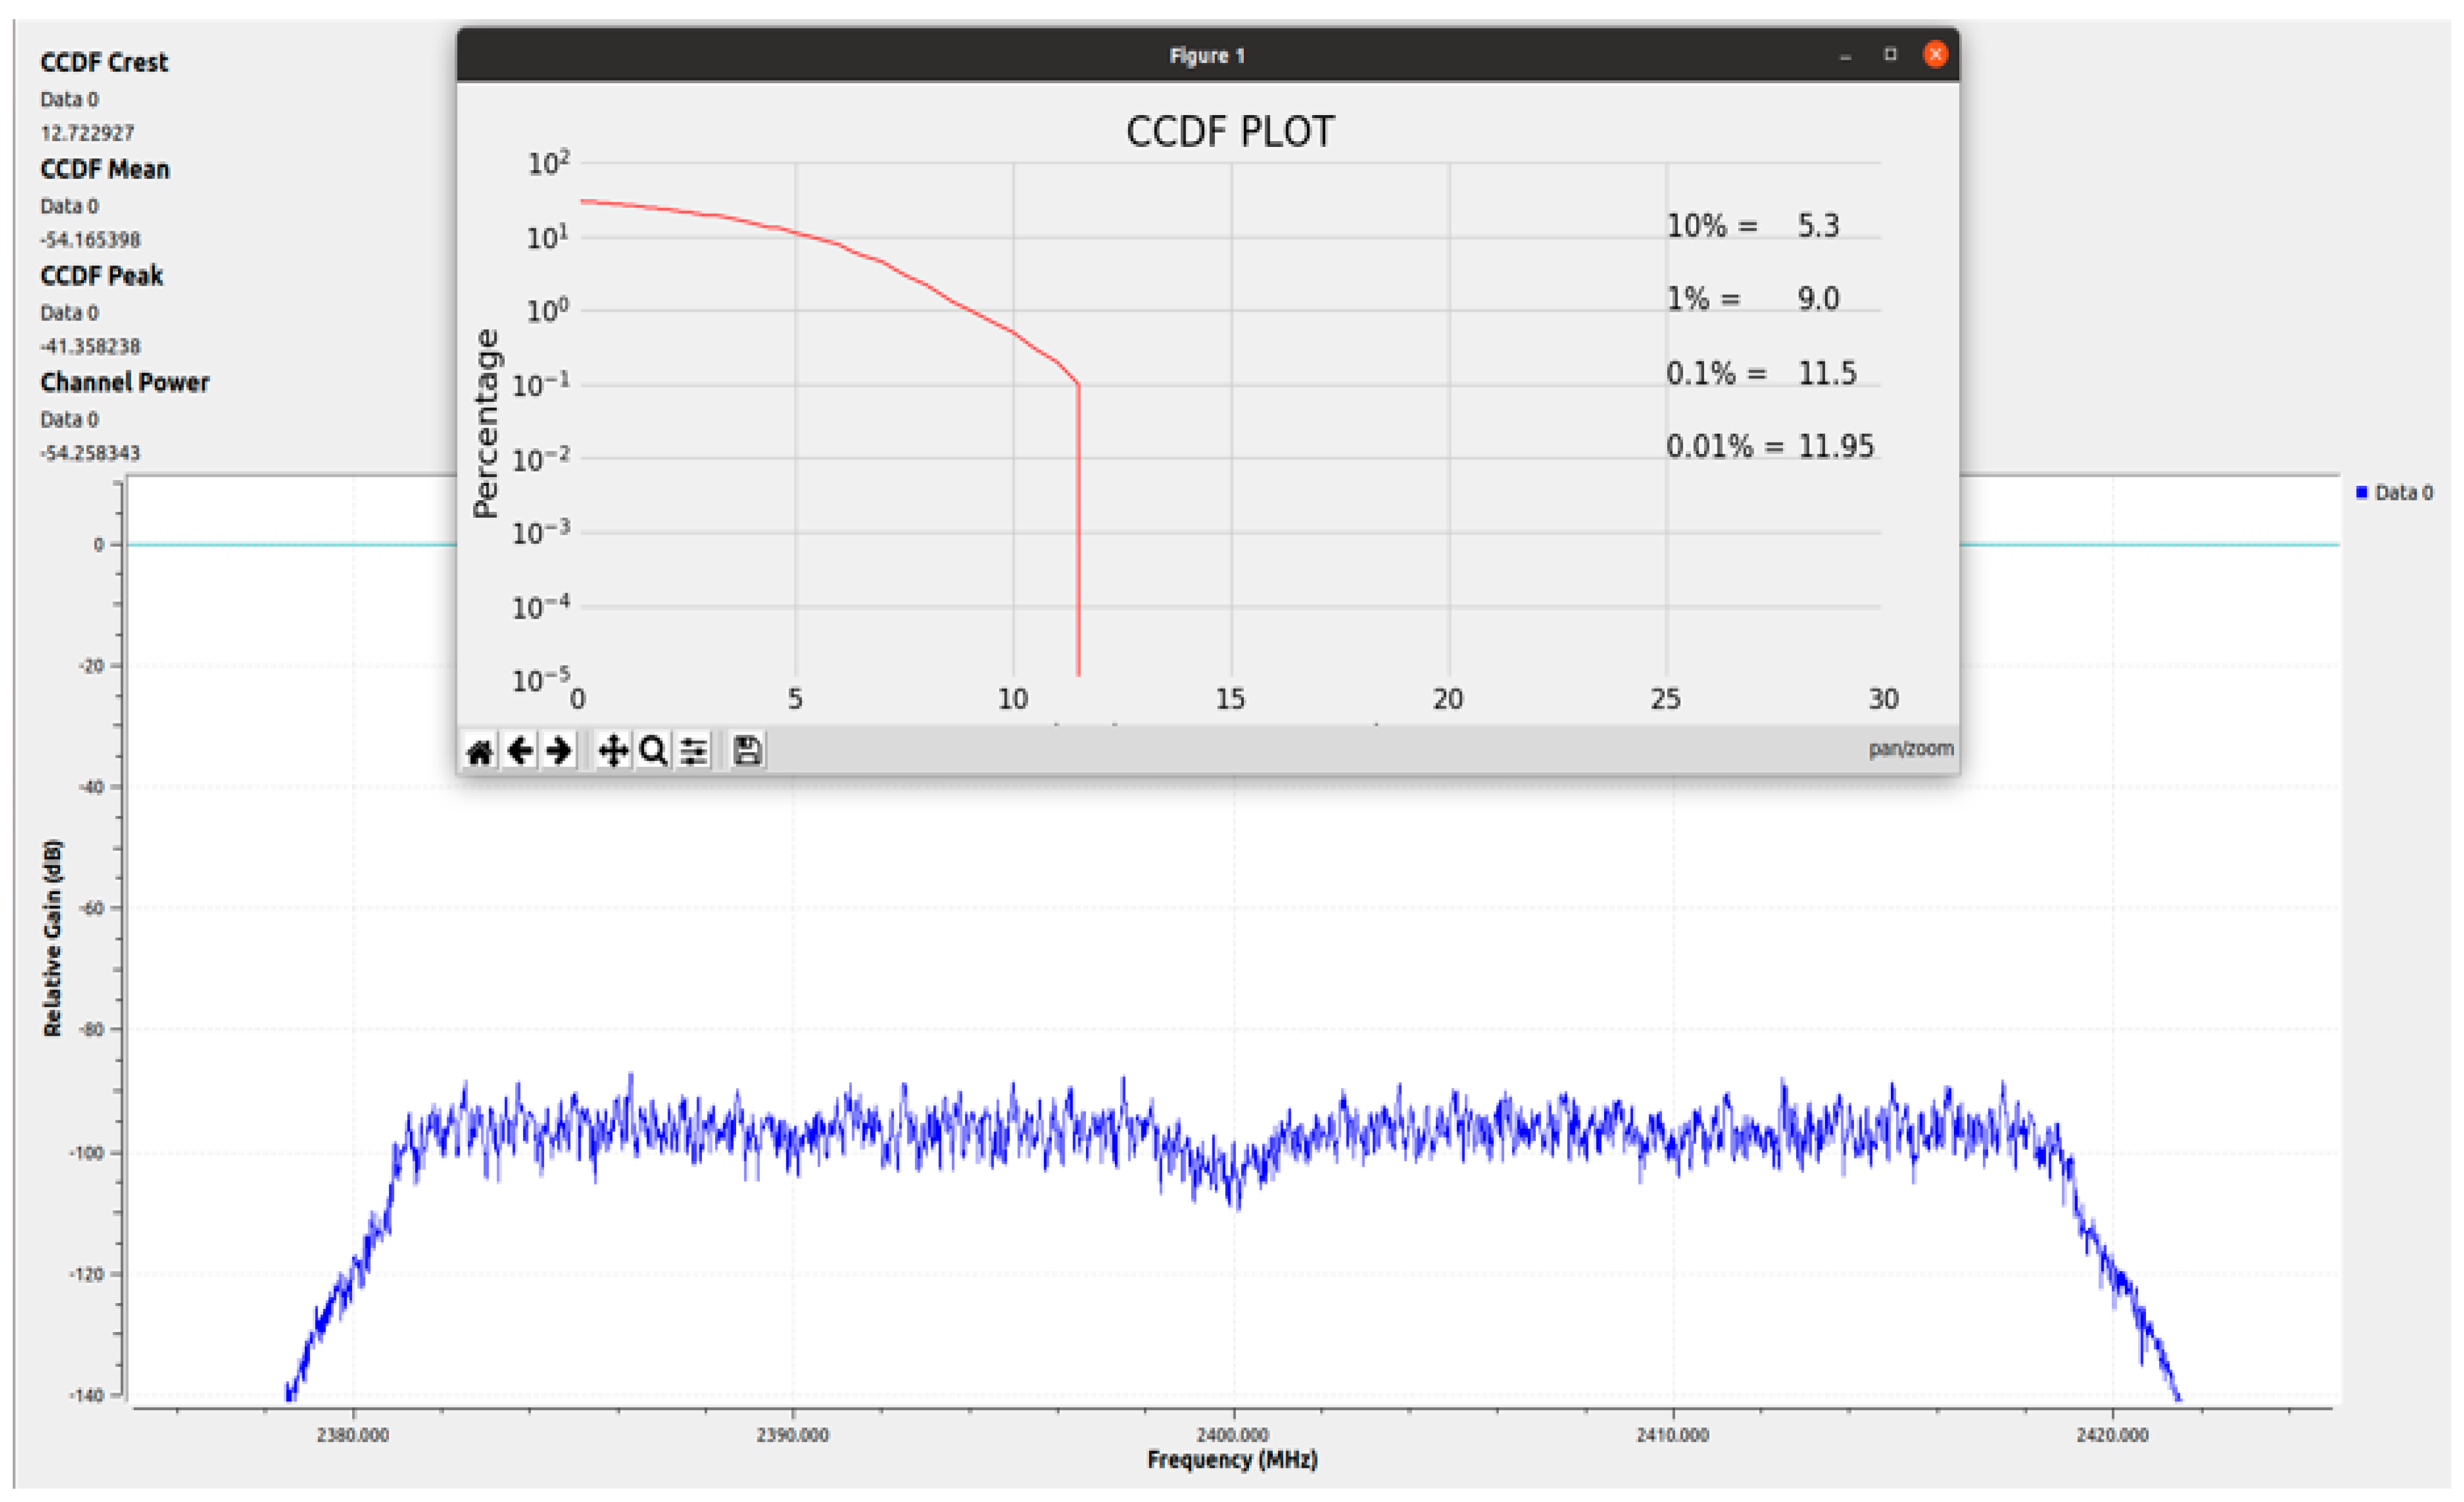Toggle the pan/zoom cross-arrows tool
This screenshot has width=2464, height=1502.
click(613, 751)
